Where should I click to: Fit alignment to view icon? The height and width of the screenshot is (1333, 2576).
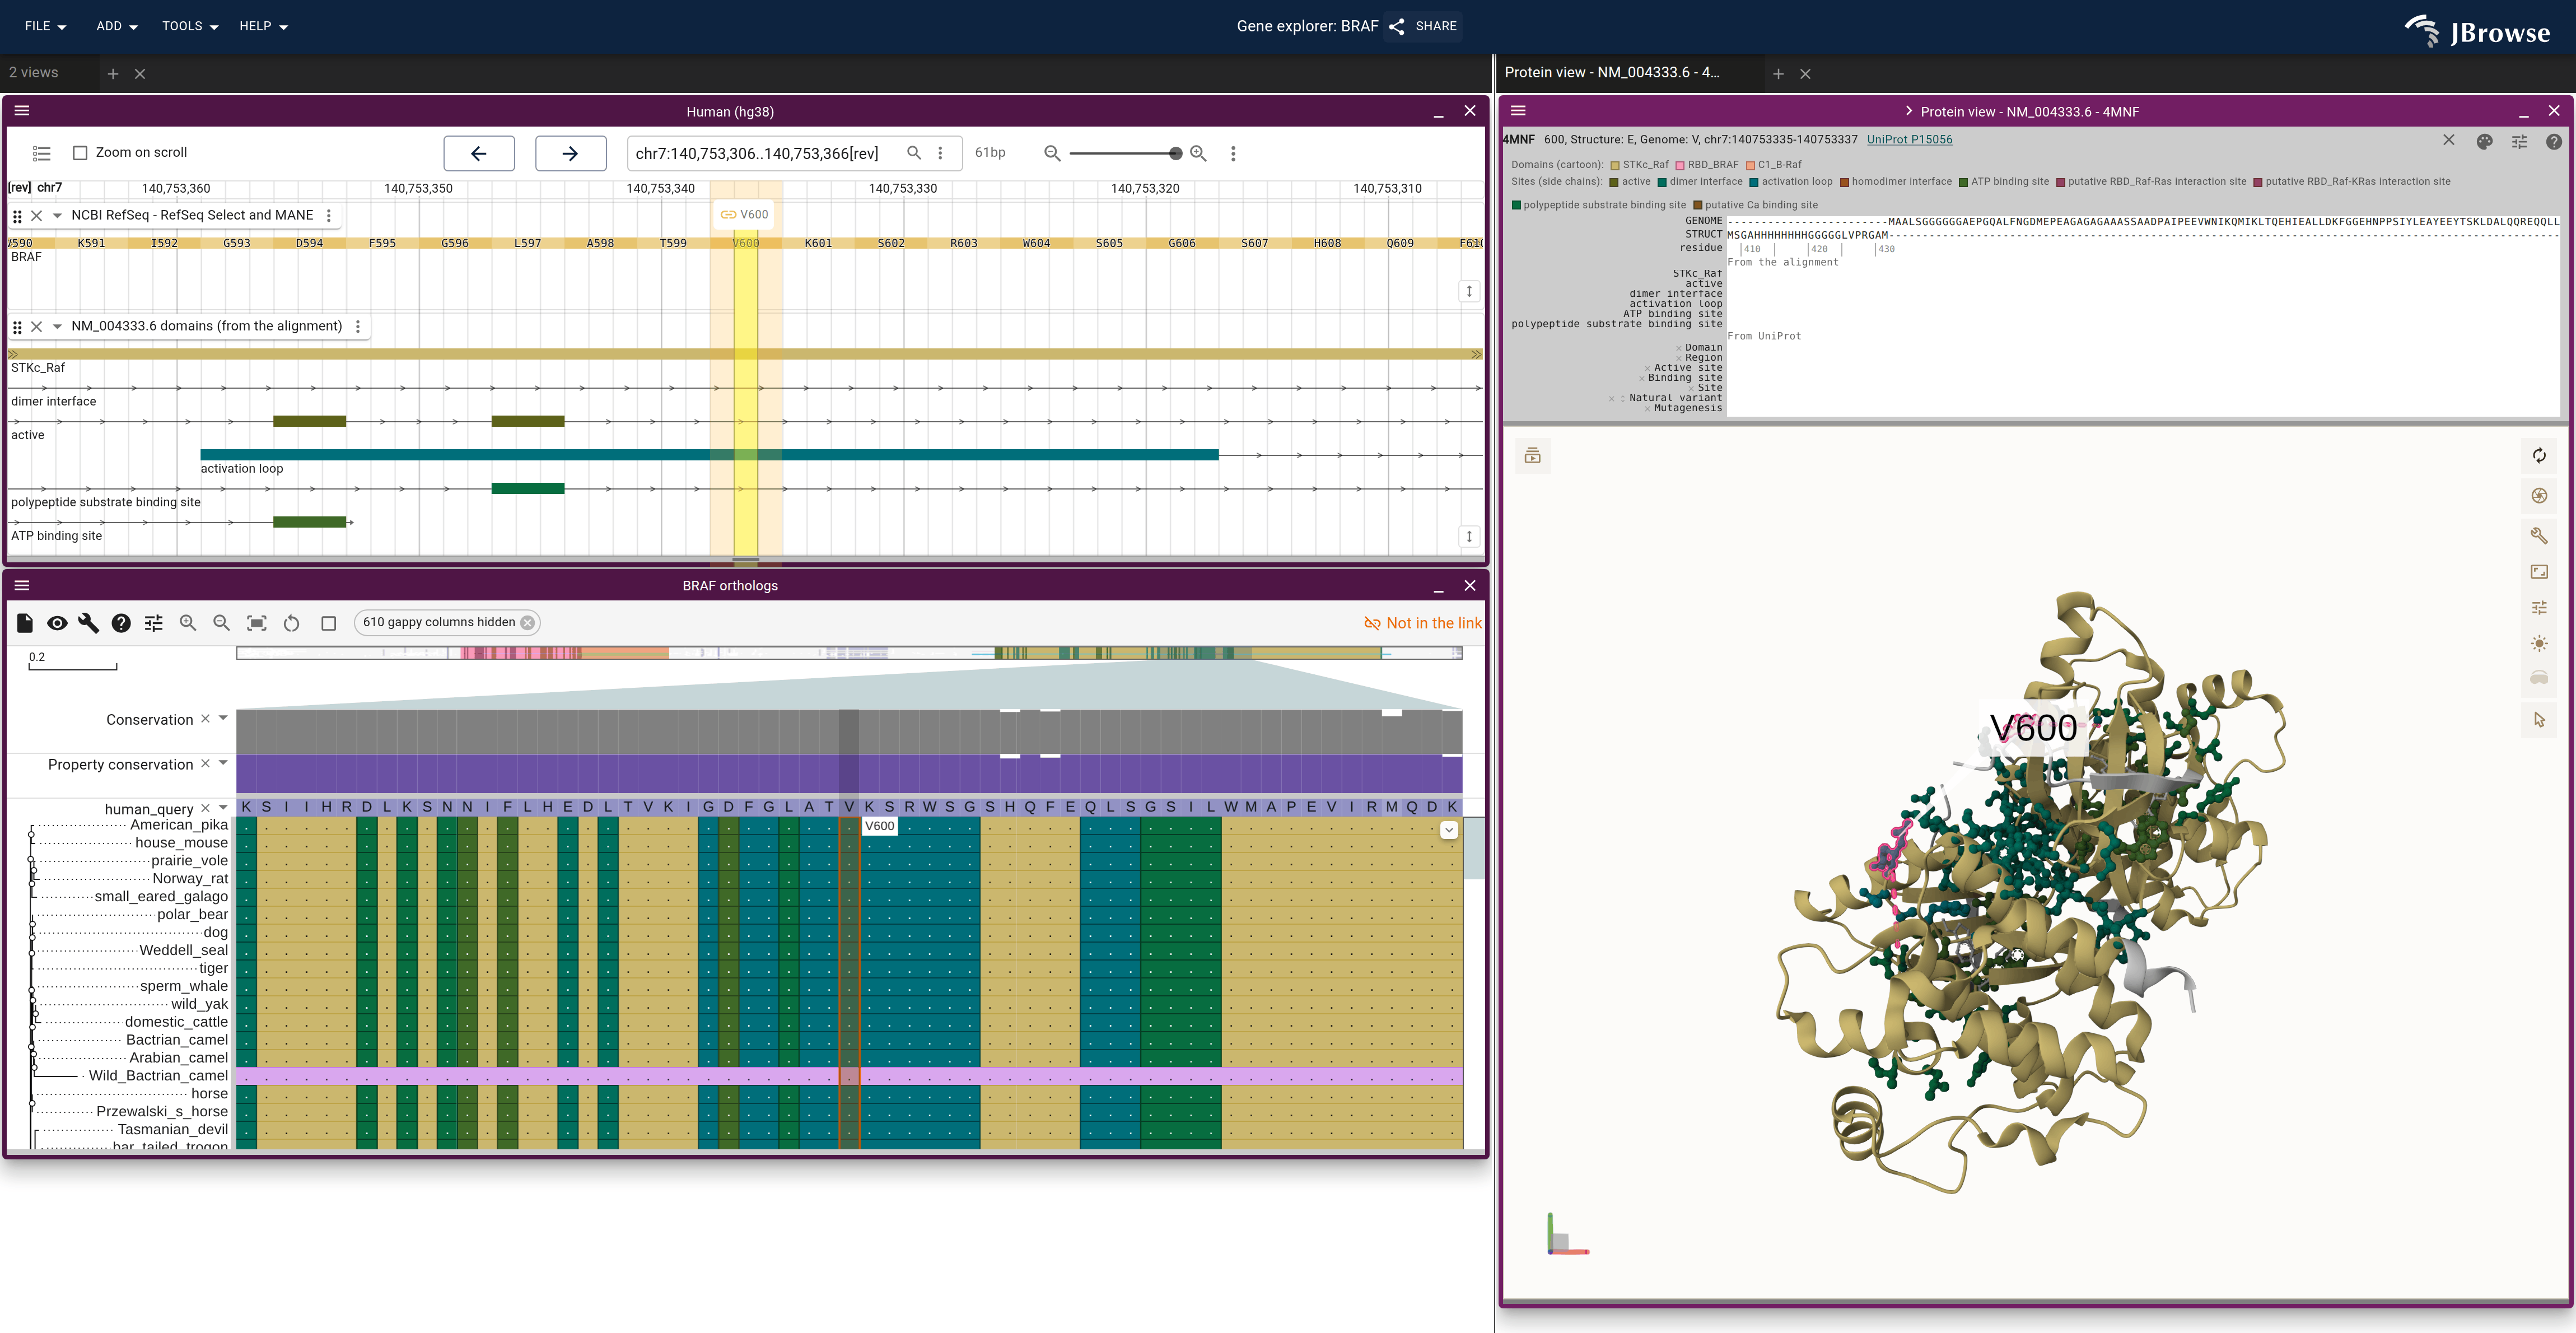click(257, 623)
